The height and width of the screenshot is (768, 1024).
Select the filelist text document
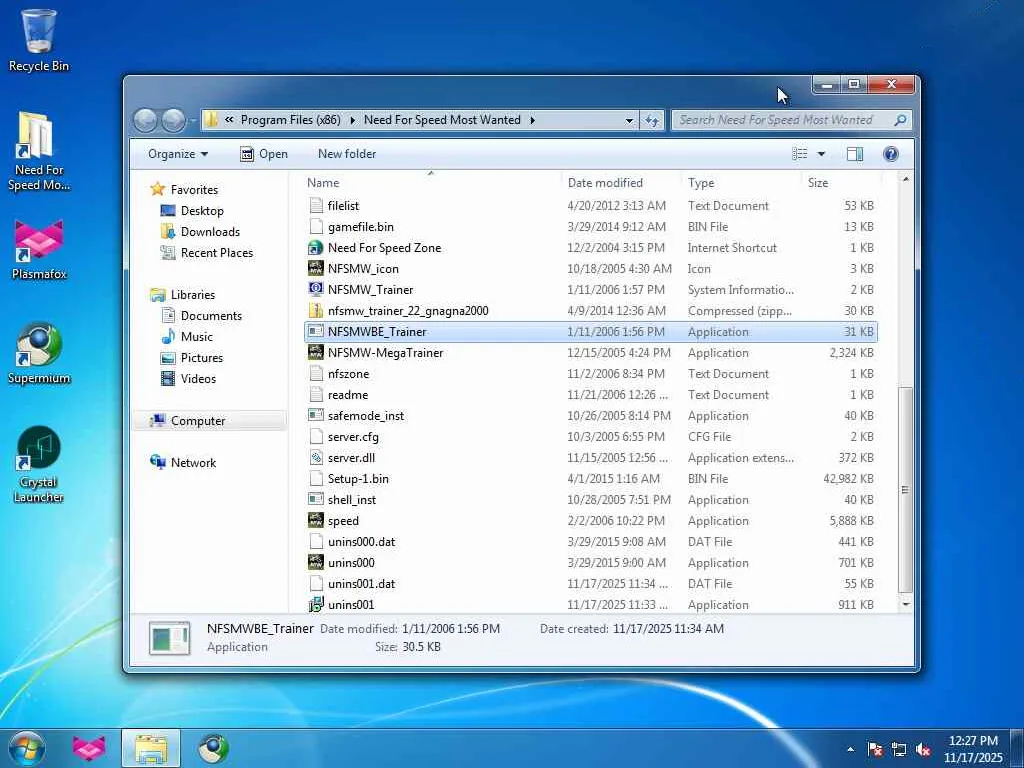click(x=591, y=206)
